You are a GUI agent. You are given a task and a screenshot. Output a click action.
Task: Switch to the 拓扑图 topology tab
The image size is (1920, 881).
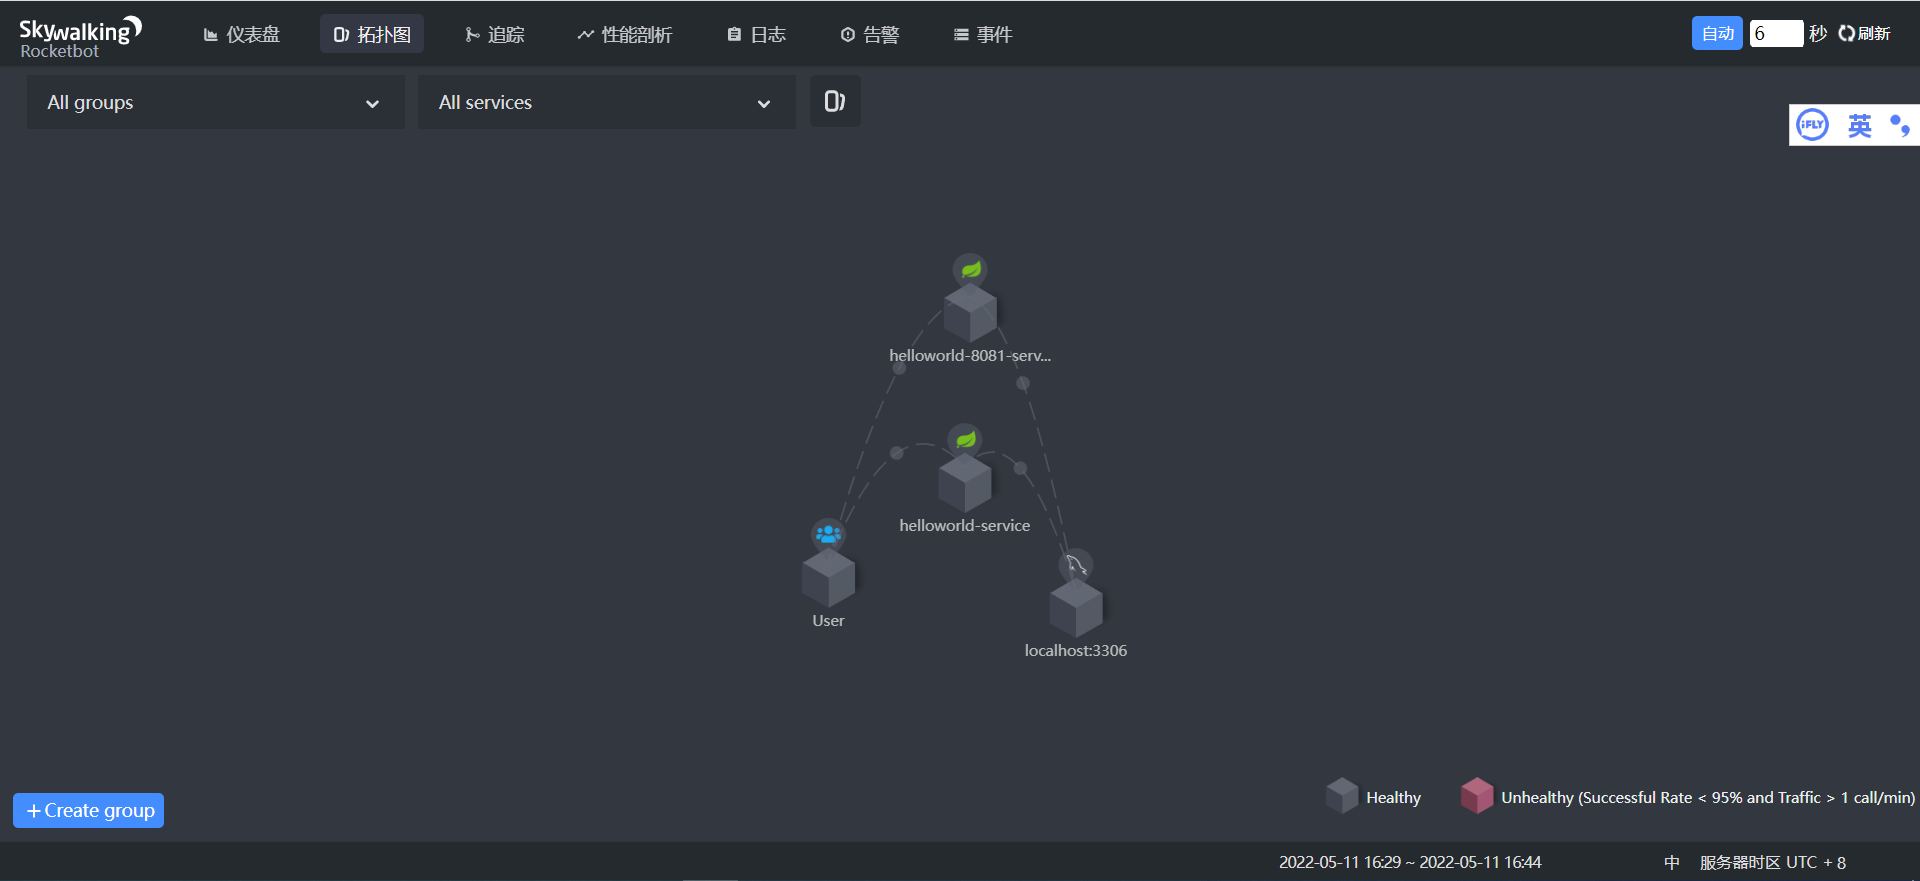coord(372,34)
